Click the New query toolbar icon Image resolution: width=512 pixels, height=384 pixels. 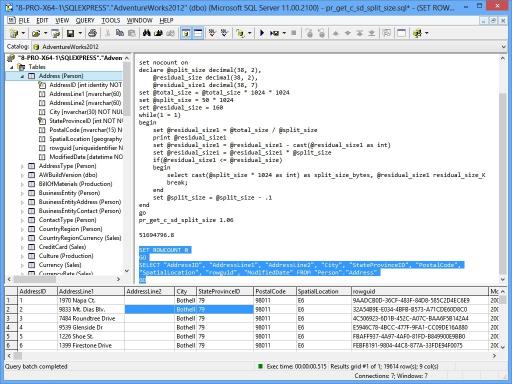pos(14,33)
